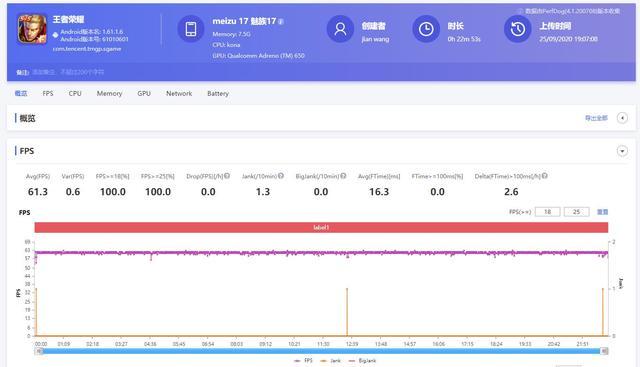Click the duration clock icon
This screenshot has height=367, width=640.
coord(426,29)
